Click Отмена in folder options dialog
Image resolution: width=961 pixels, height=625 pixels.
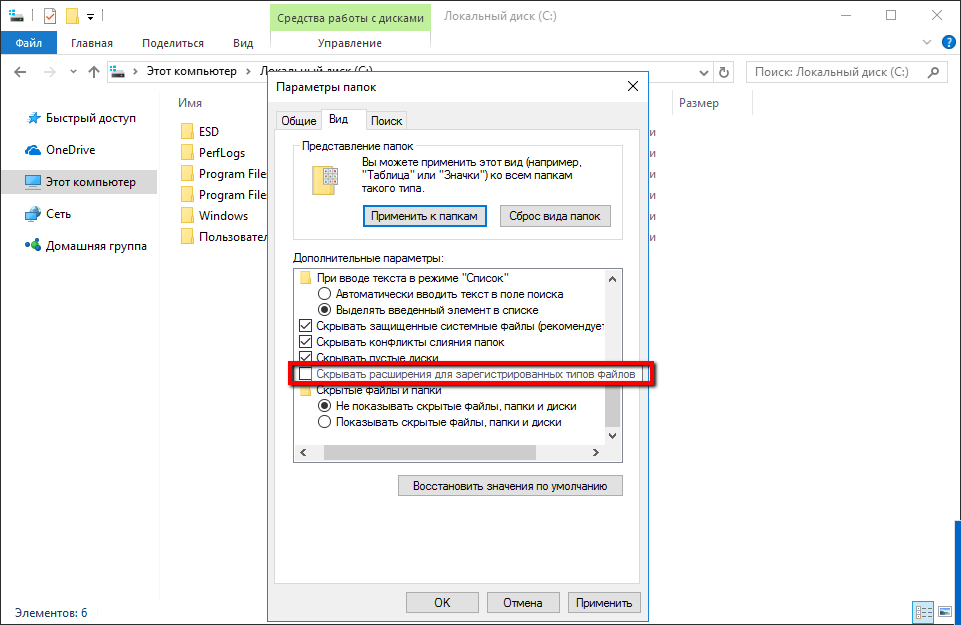pos(523,602)
